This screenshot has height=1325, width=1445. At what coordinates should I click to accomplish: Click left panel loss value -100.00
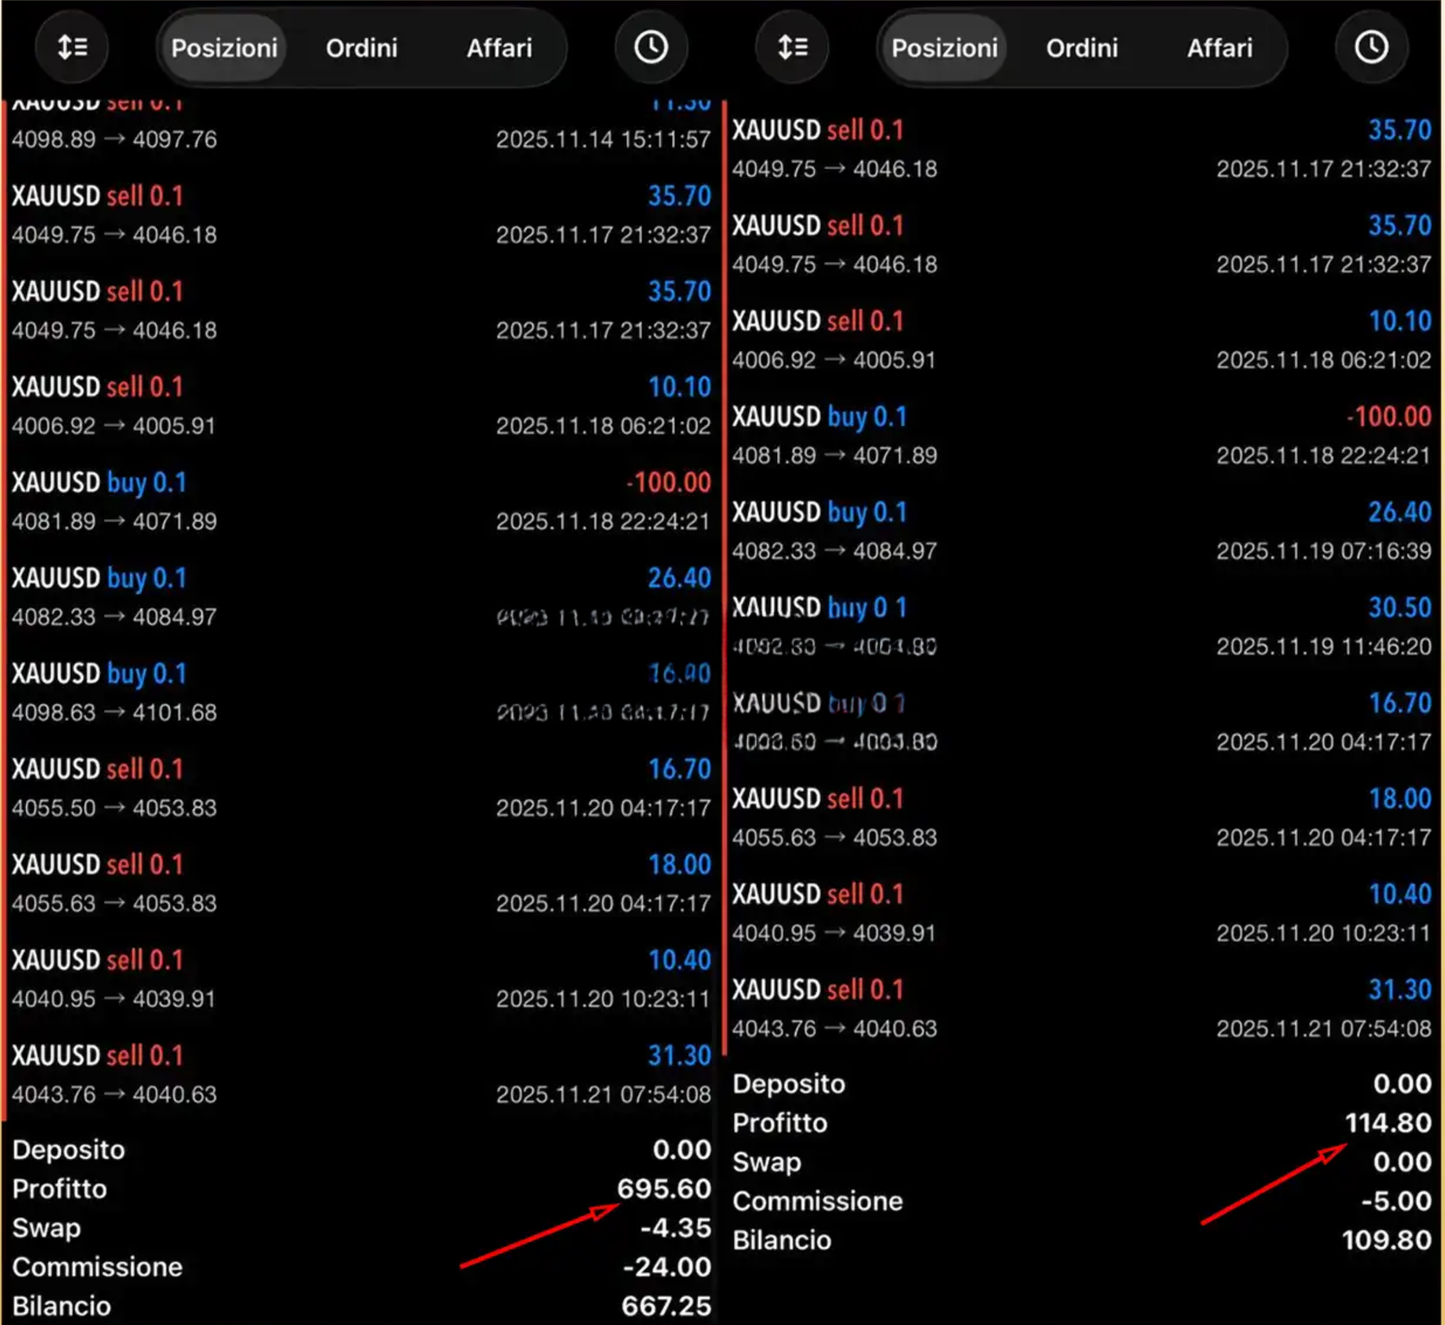[668, 482]
